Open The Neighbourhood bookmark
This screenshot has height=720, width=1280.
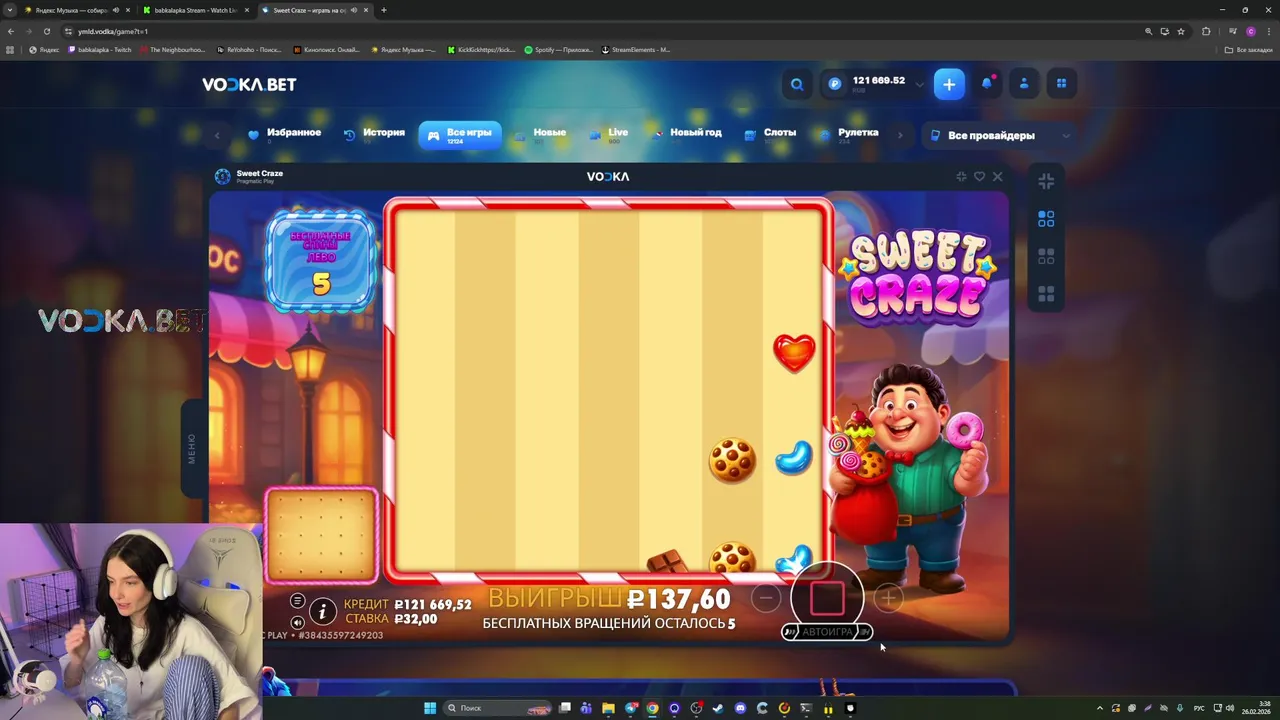[172, 50]
